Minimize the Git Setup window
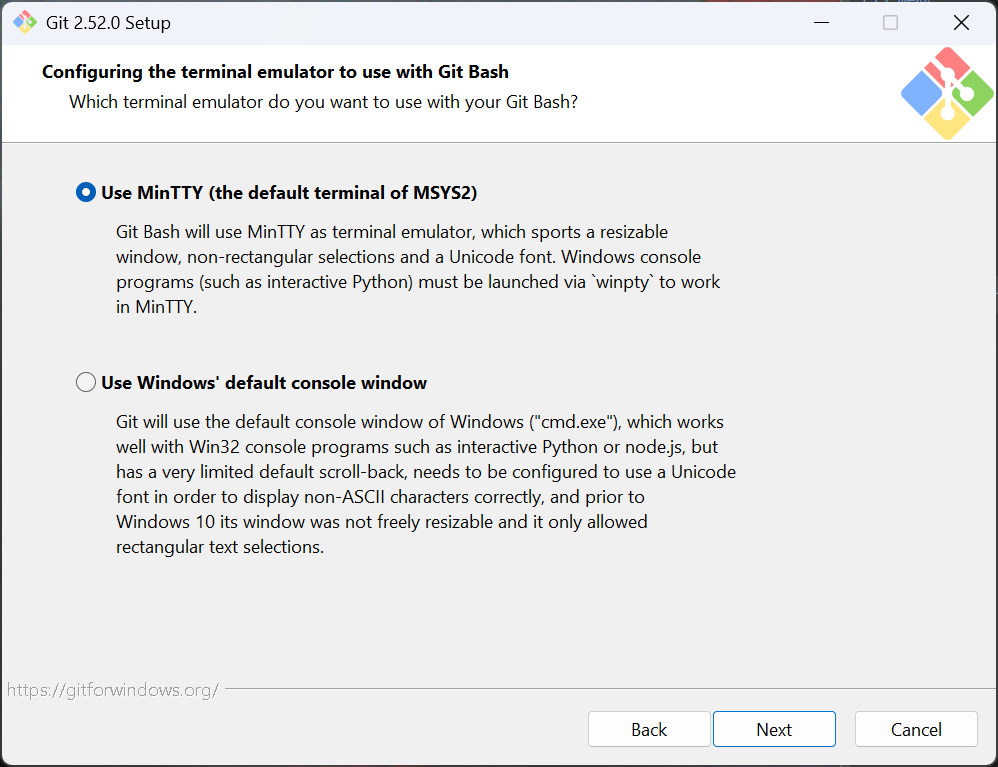This screenshot has width=998, height=767. pyautogui.click(x=821, y=22)
